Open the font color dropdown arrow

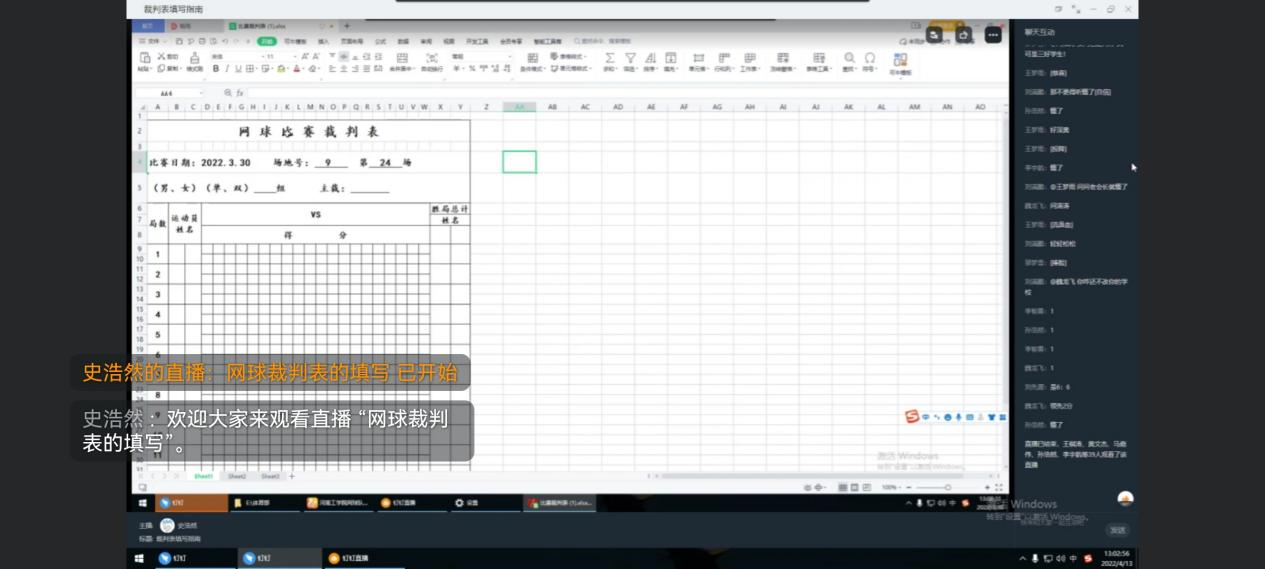click(306, 70)
